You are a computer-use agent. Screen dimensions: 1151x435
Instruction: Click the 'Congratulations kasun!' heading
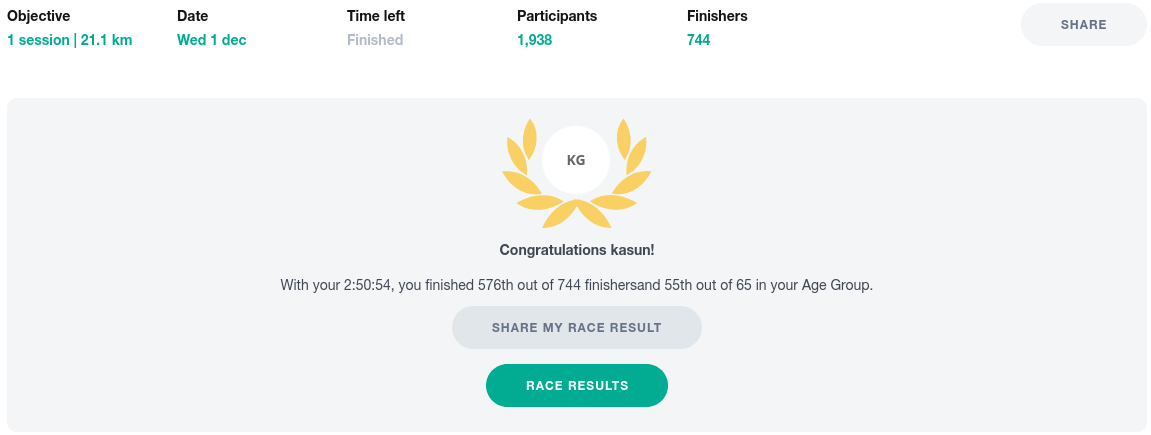pos(576,250)
